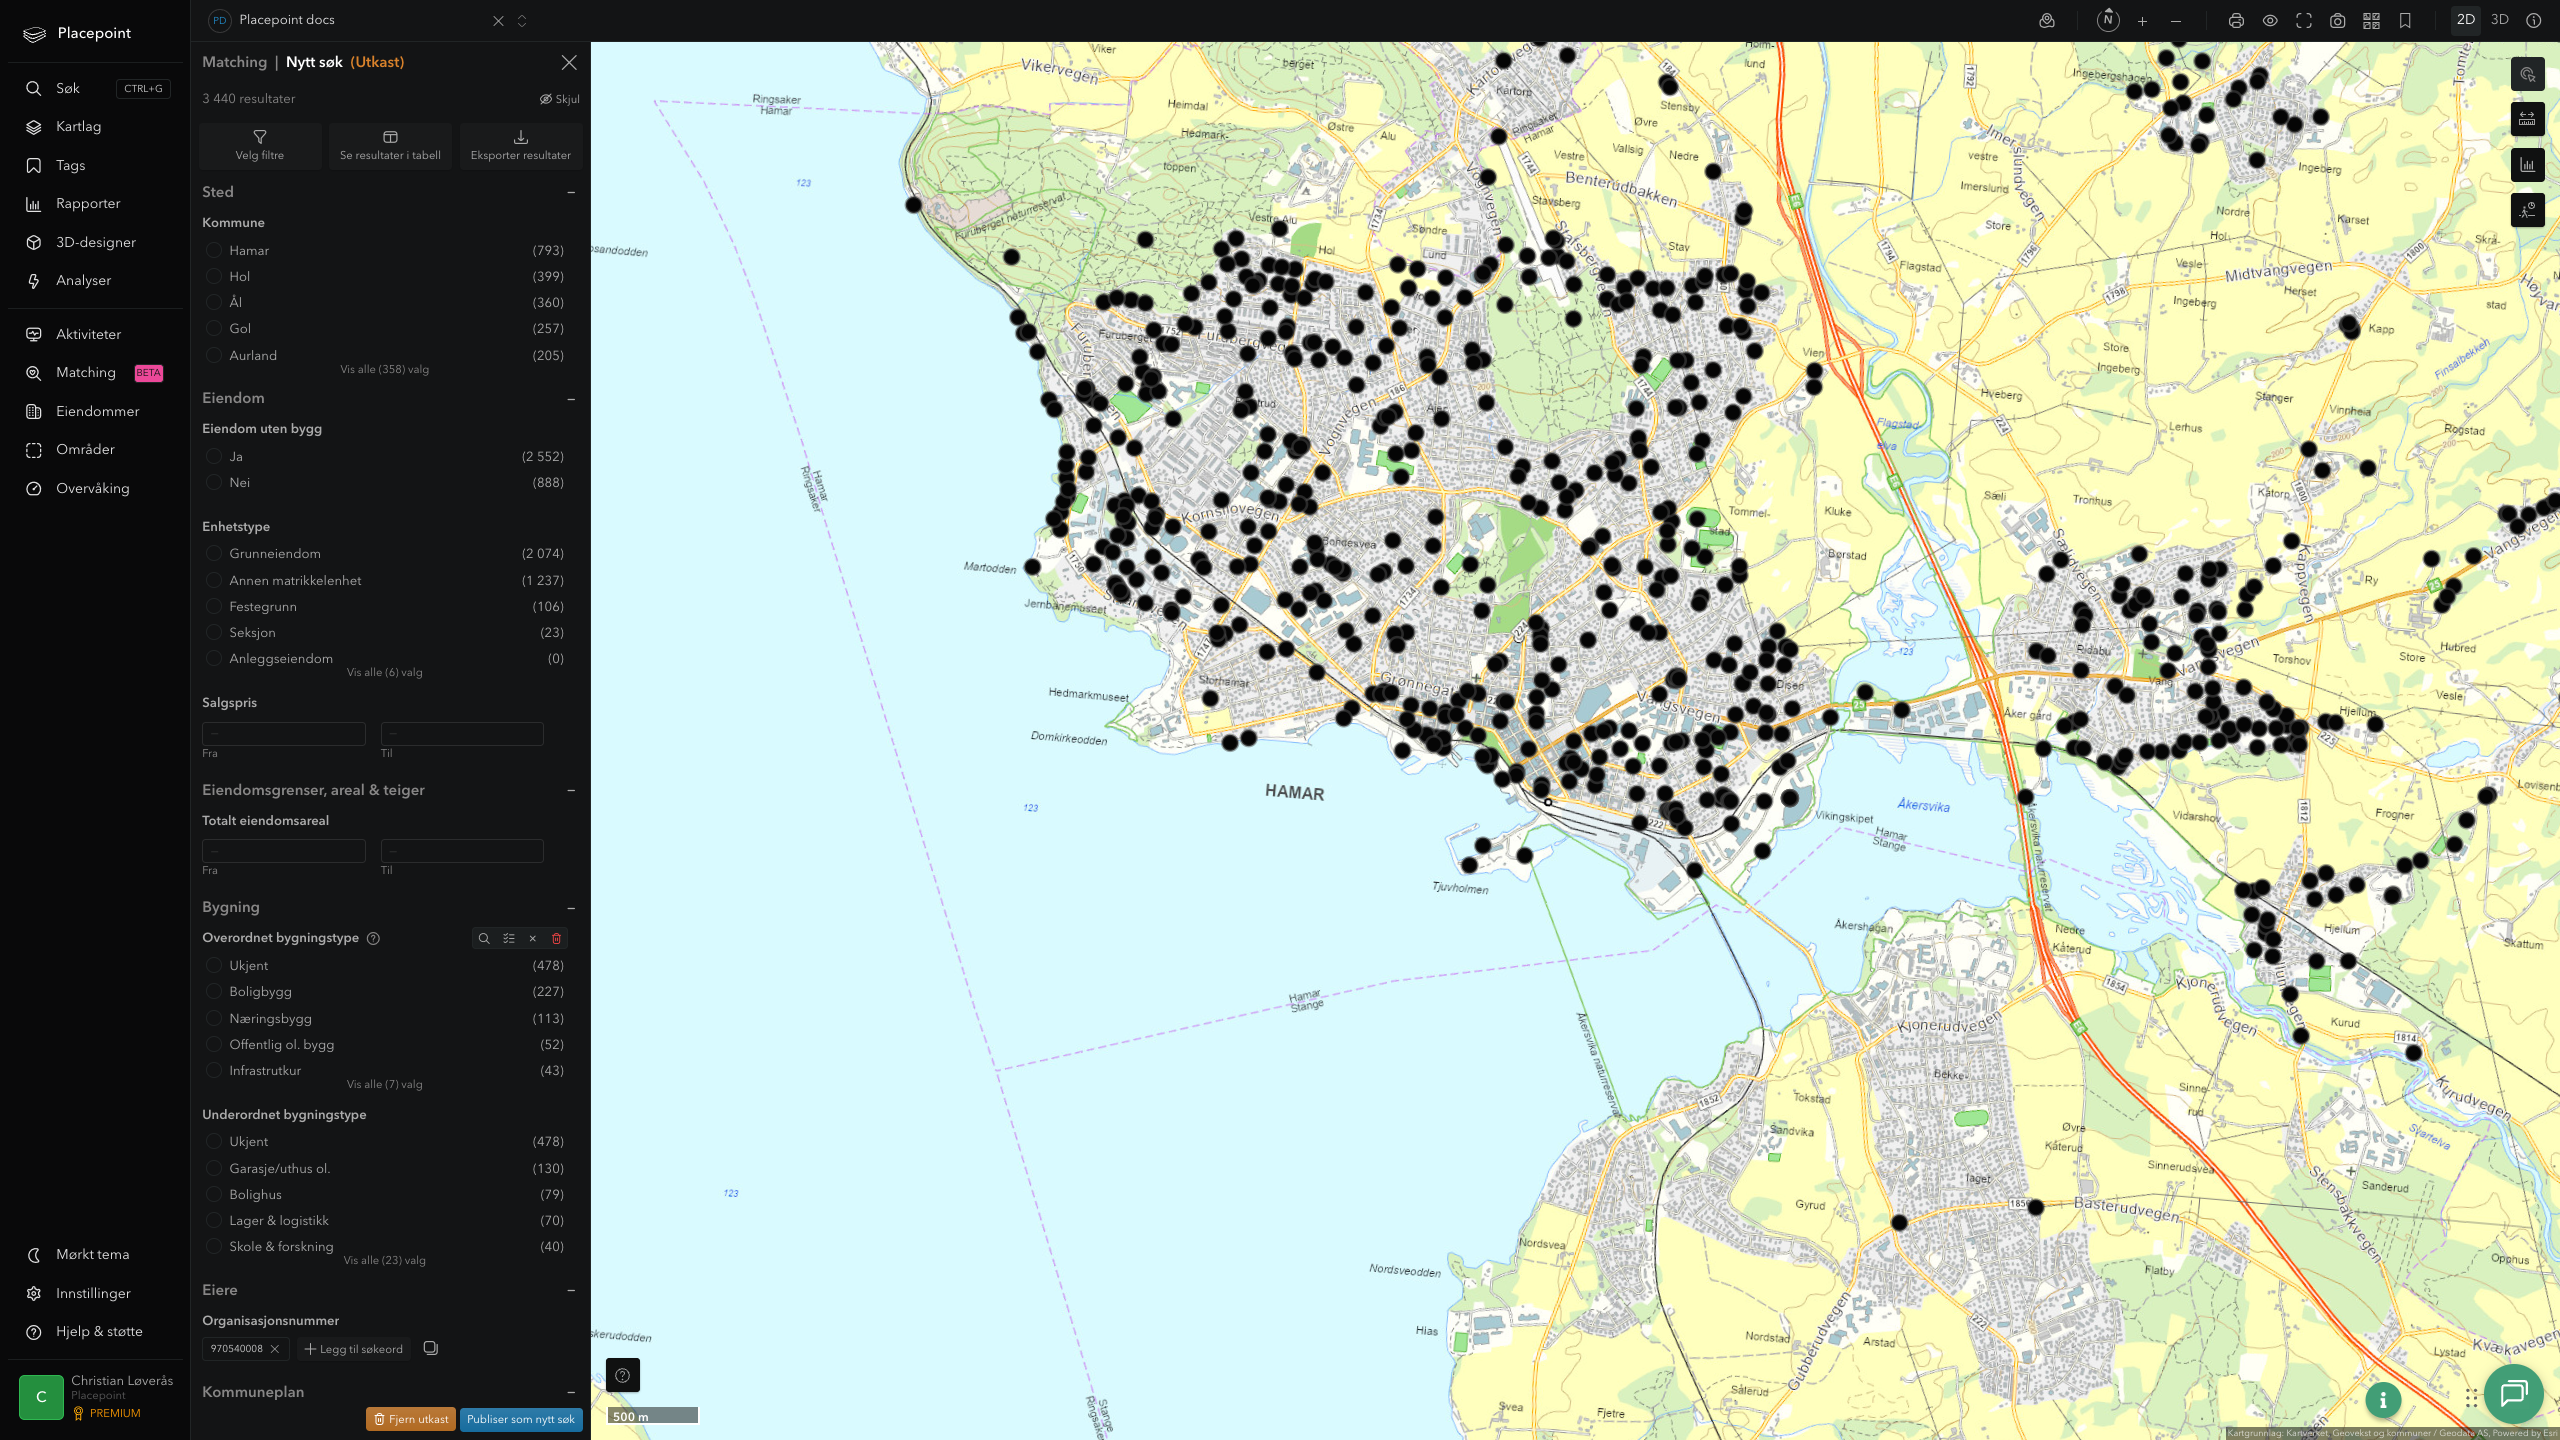This screenshot has height=1440, width=2560.
Task: Click the green info circle on map
Action: pyautogui.click(x=2383, y=1400)
